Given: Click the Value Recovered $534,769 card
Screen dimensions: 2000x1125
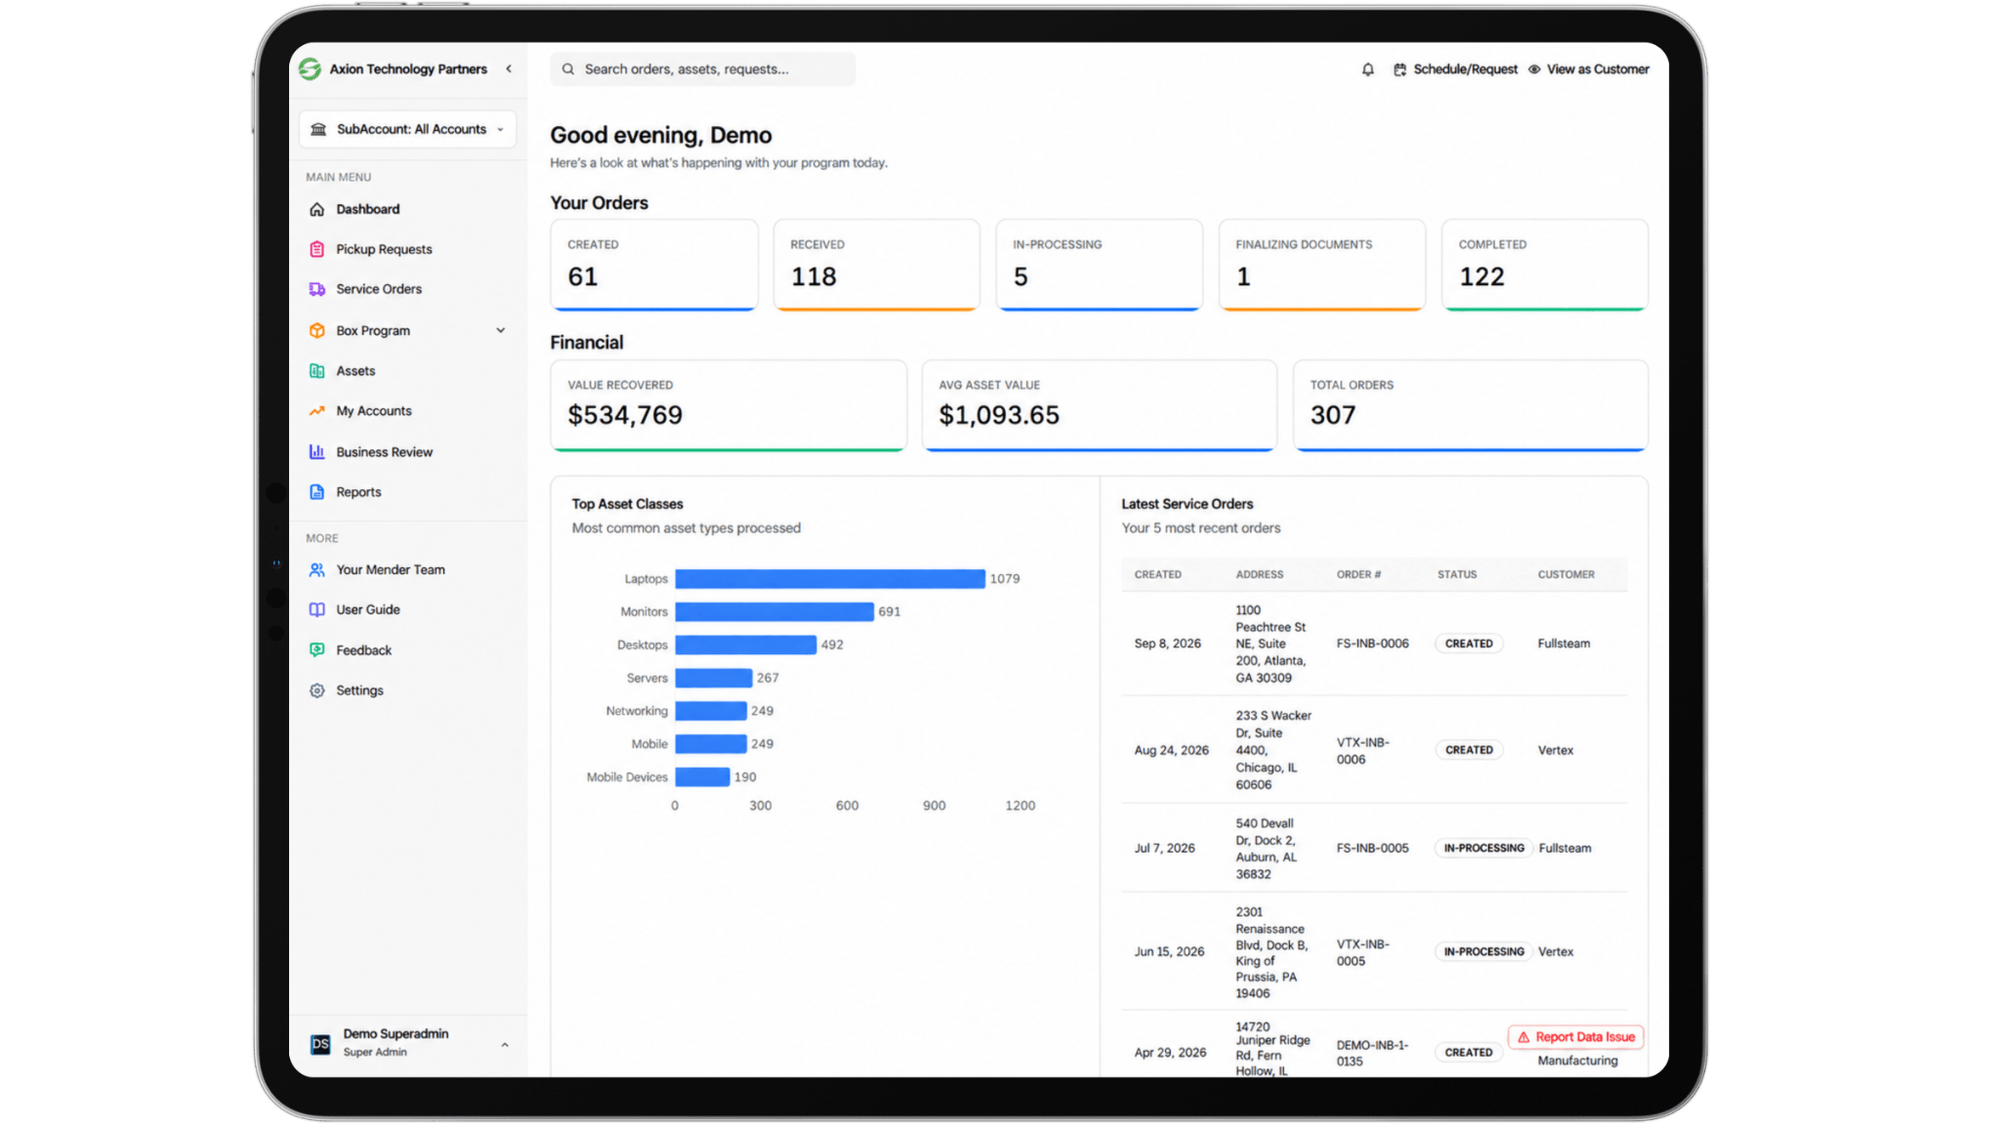Looking at the screenshot, I should pos(729,405).
